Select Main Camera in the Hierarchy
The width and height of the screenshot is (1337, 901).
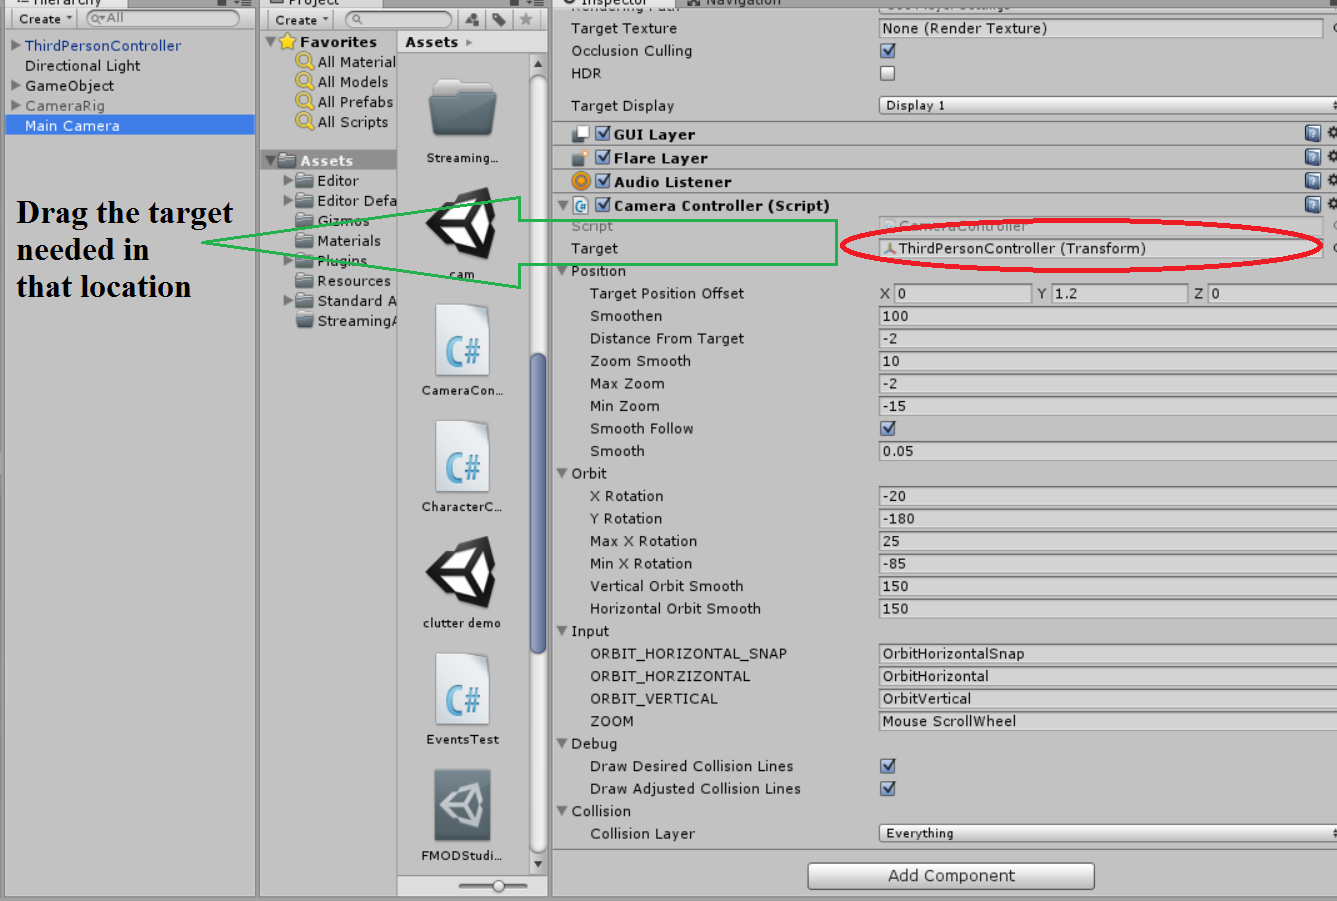(130, 125)
